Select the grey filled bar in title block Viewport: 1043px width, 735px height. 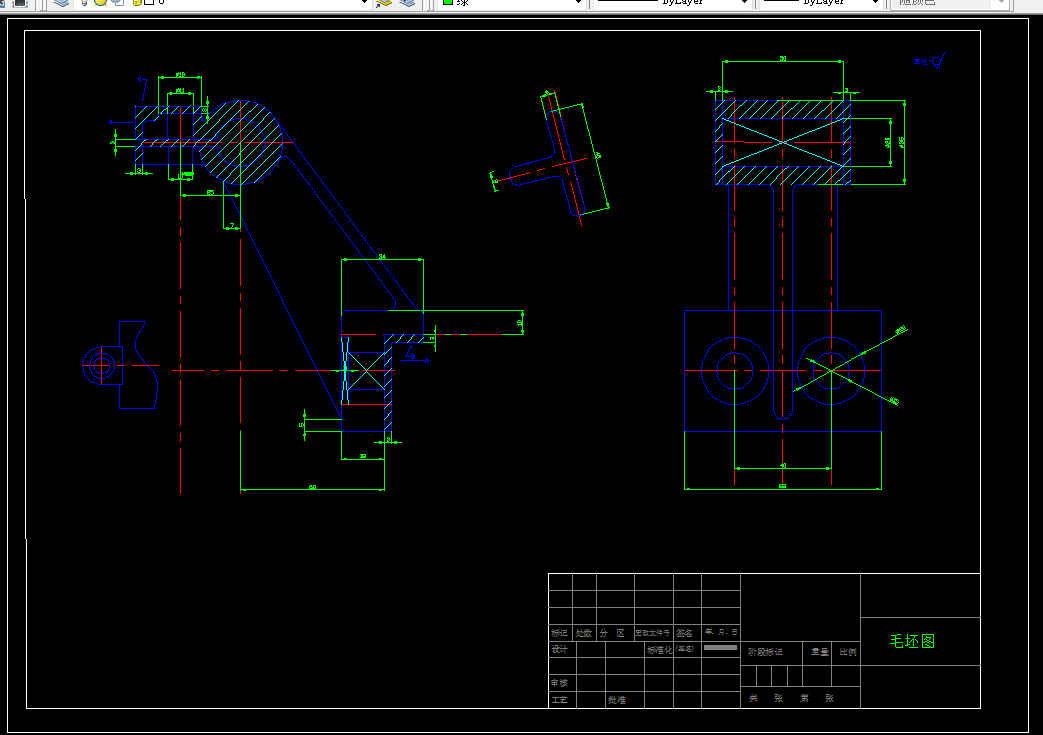[x=720, y=647]
